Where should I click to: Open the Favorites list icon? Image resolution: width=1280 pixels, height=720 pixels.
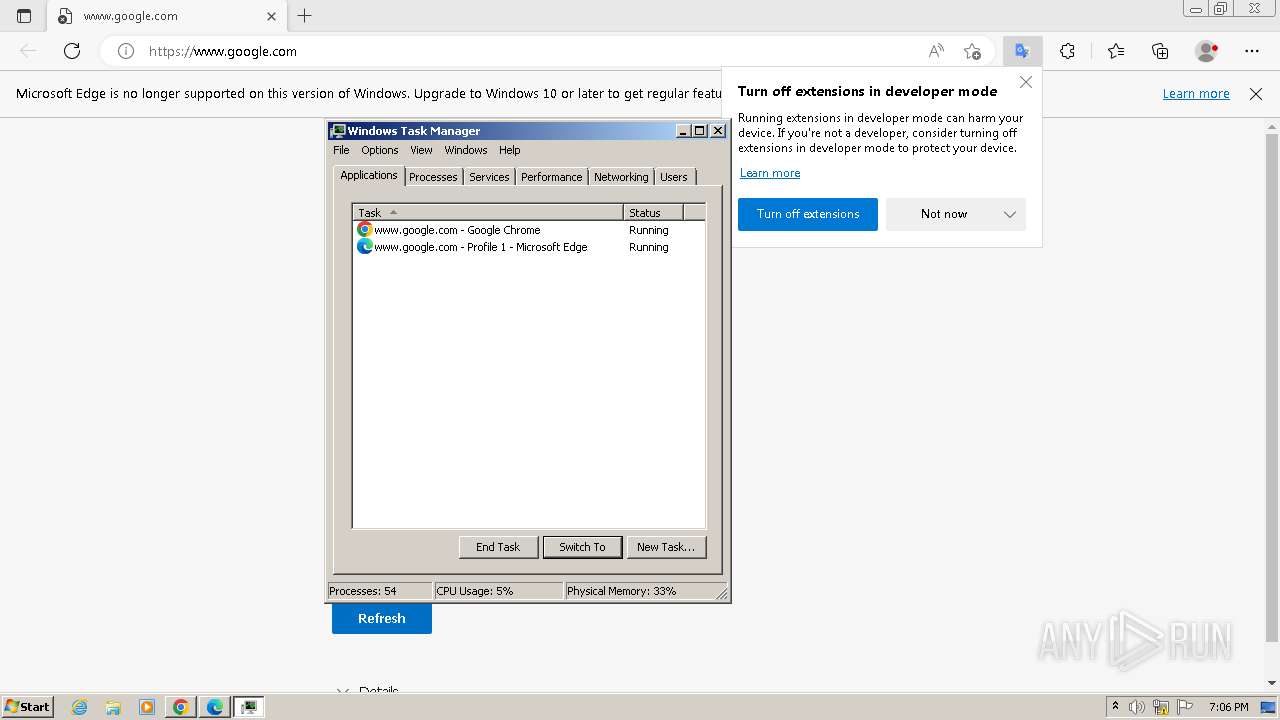coord(1116,51)
